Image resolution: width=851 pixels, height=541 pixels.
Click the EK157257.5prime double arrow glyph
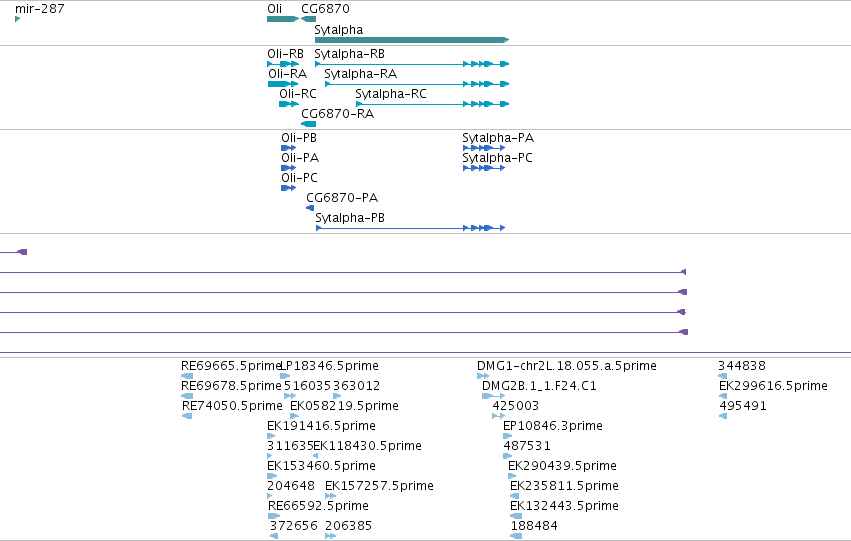(x=331, y=496)
